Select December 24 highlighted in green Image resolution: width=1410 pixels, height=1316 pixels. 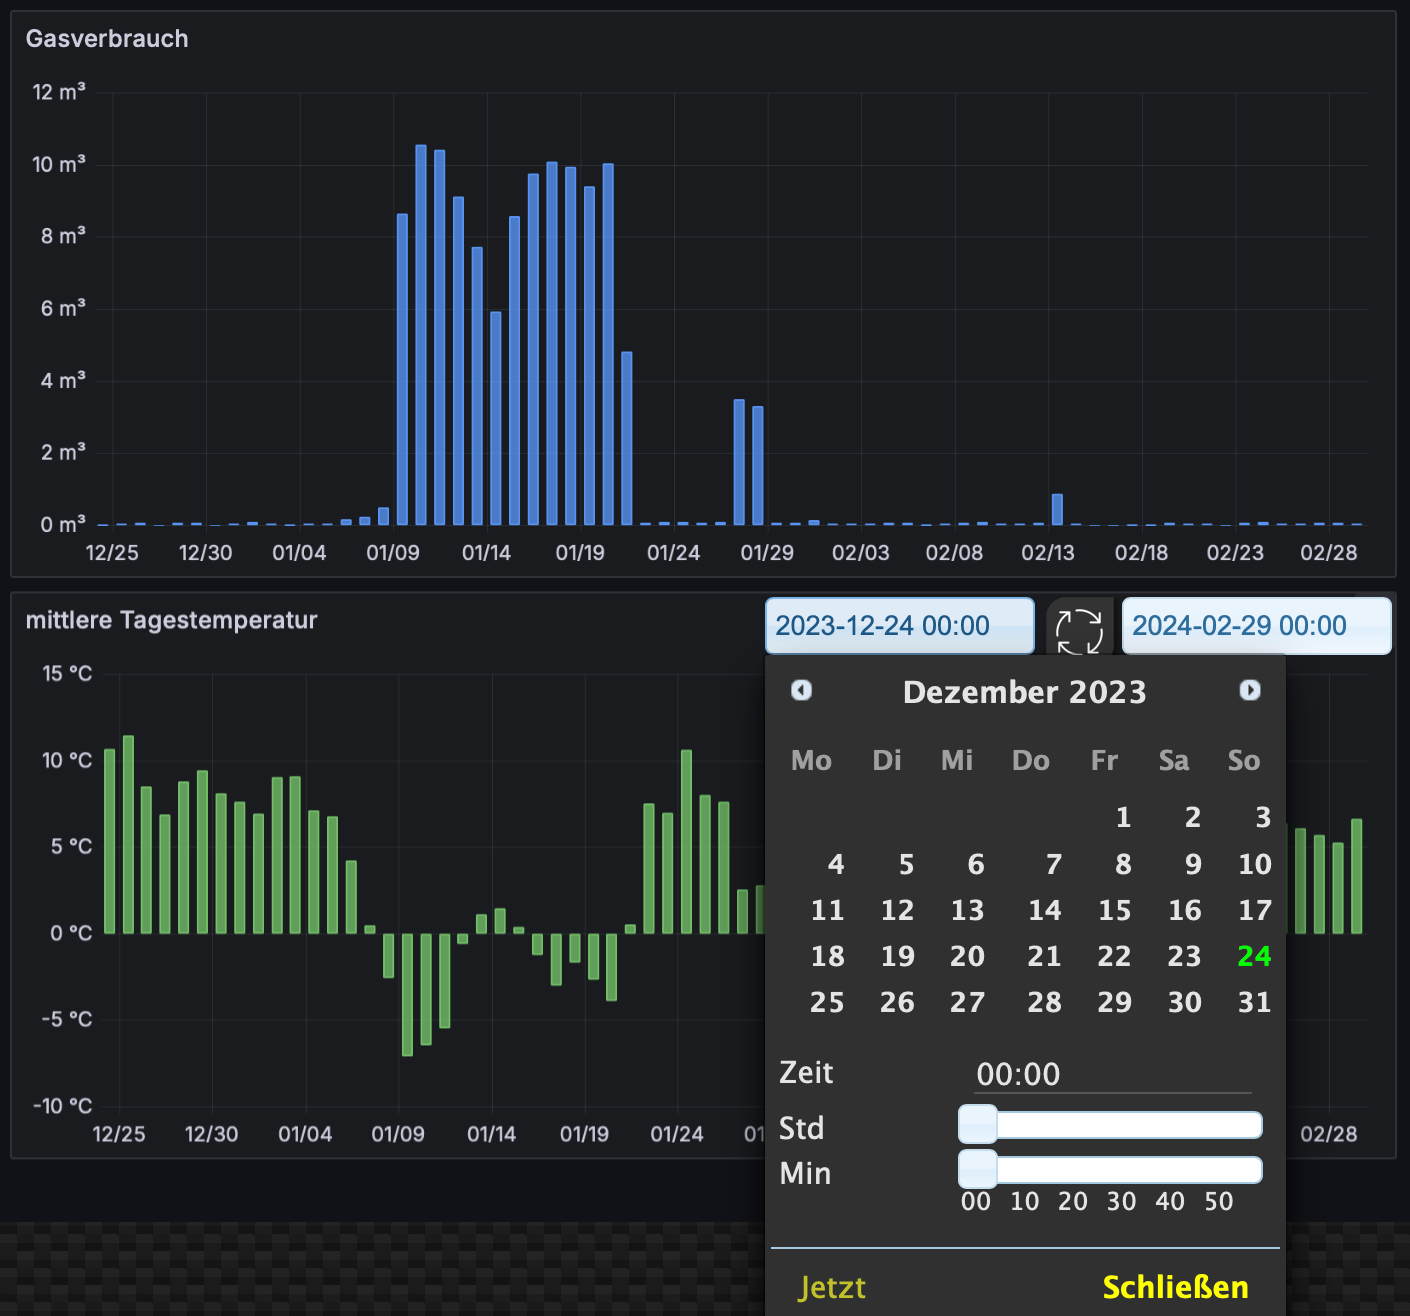1254,957
